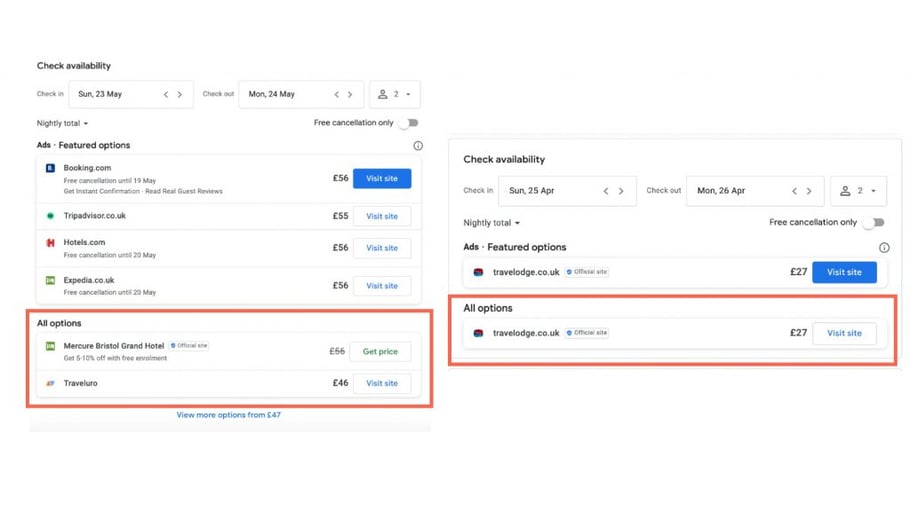Go to previous check-out date from Mon, 24 May
This screenshot has width=910, height=505.
337,94
